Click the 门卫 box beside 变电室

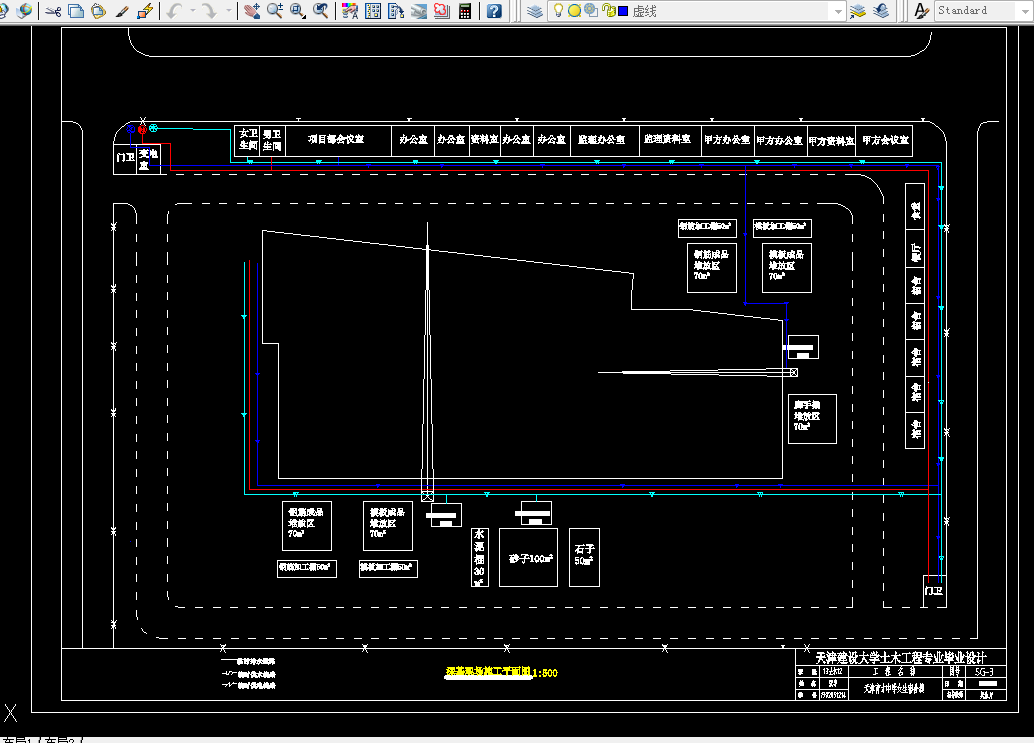click(125, 158)
